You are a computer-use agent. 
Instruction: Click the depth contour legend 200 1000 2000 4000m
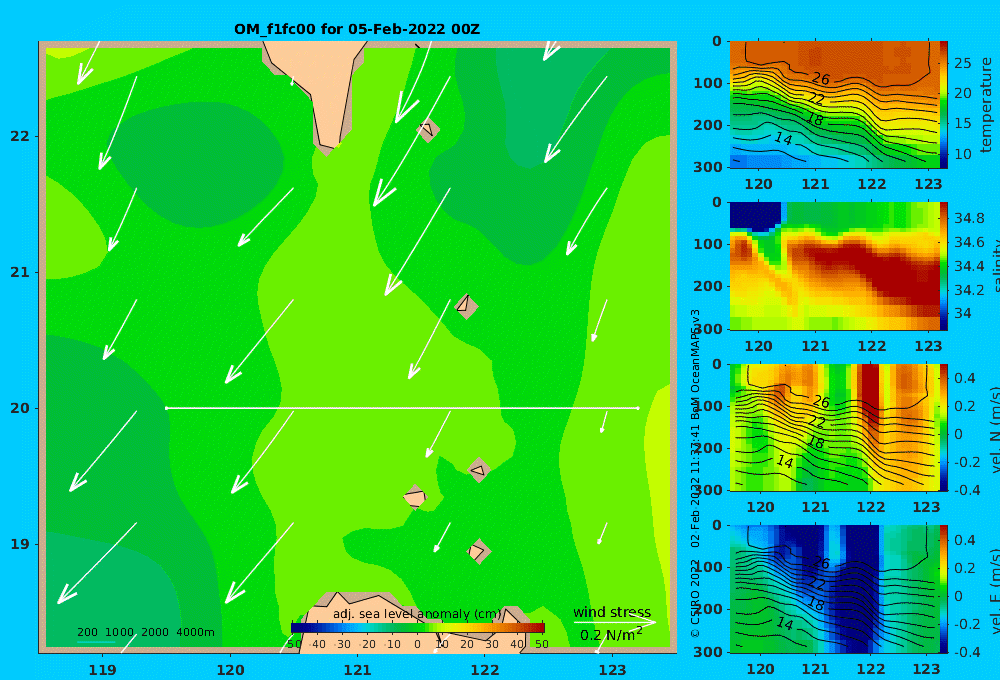tap(145, 632)
